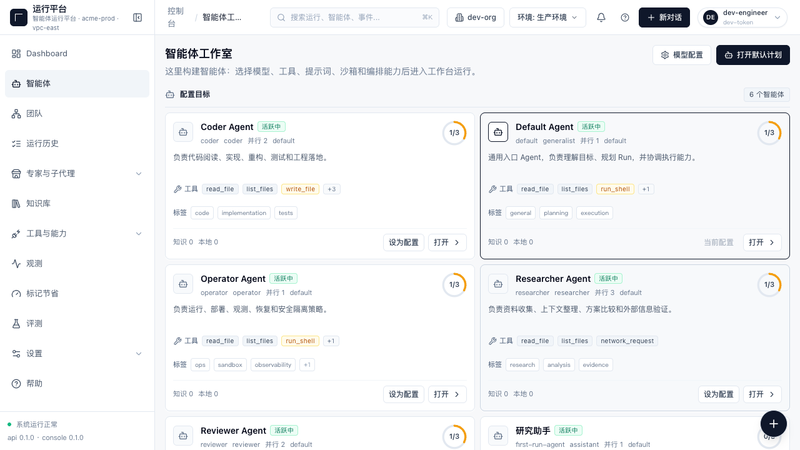Set Researcher Agent as config (设为配置)
The height and width of the screenshot is (450, 800).
(x=718, y=394)
